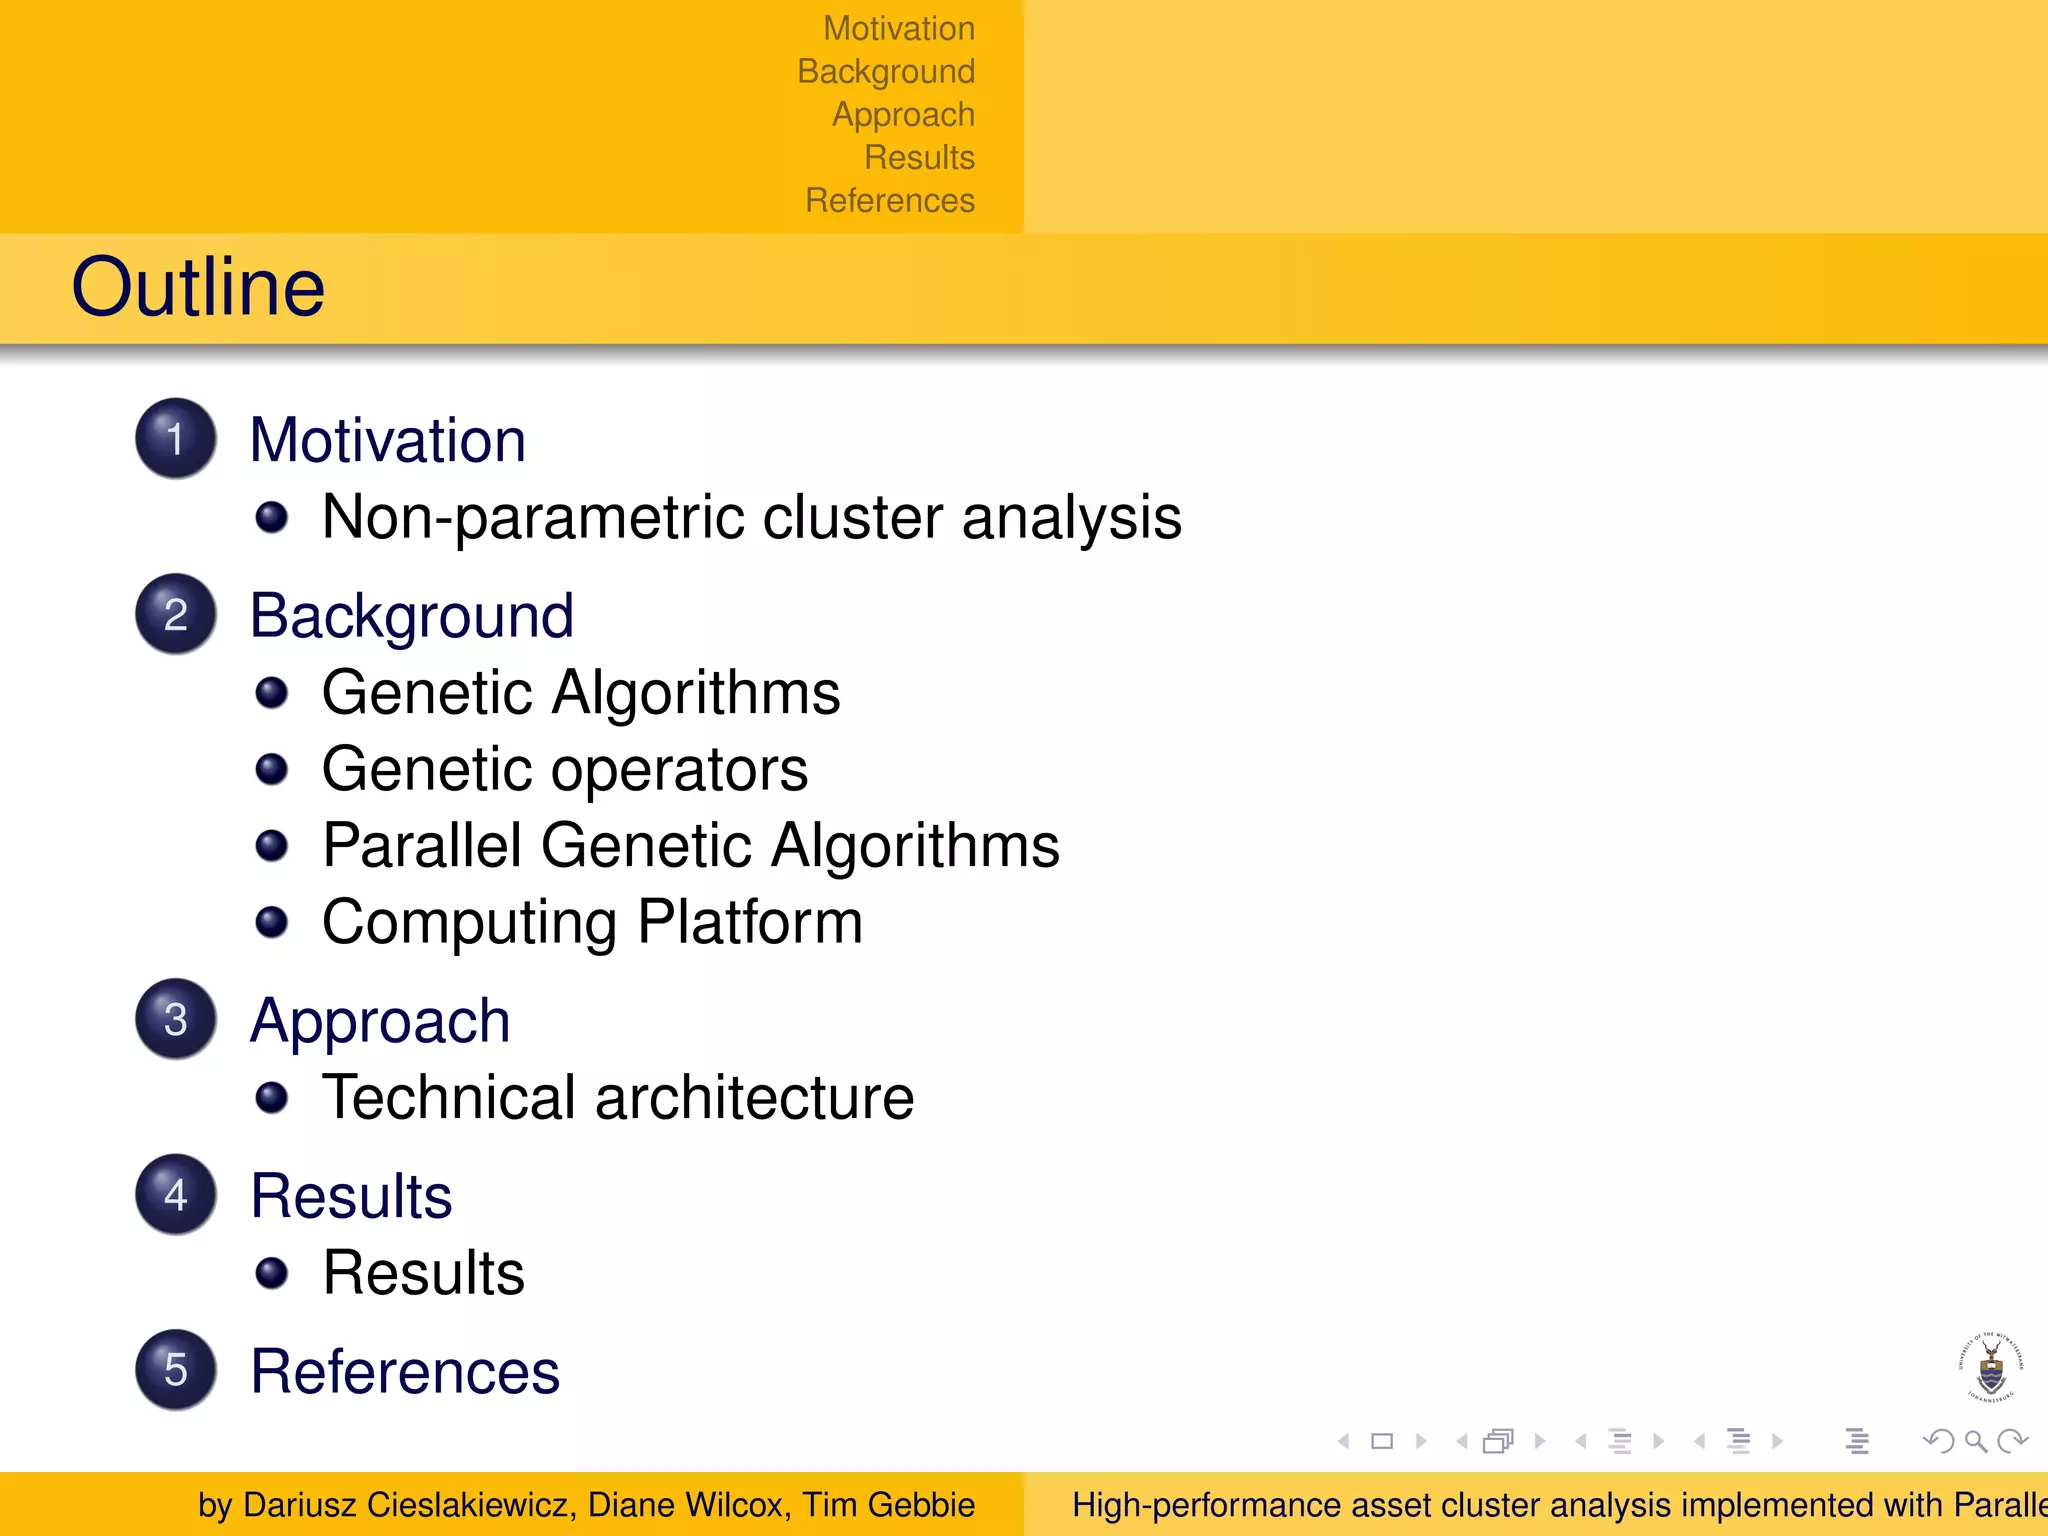Click the slide rectangle navigation icon
Viewport: 2048px width, 1536px height.
pos(1382,1441)
